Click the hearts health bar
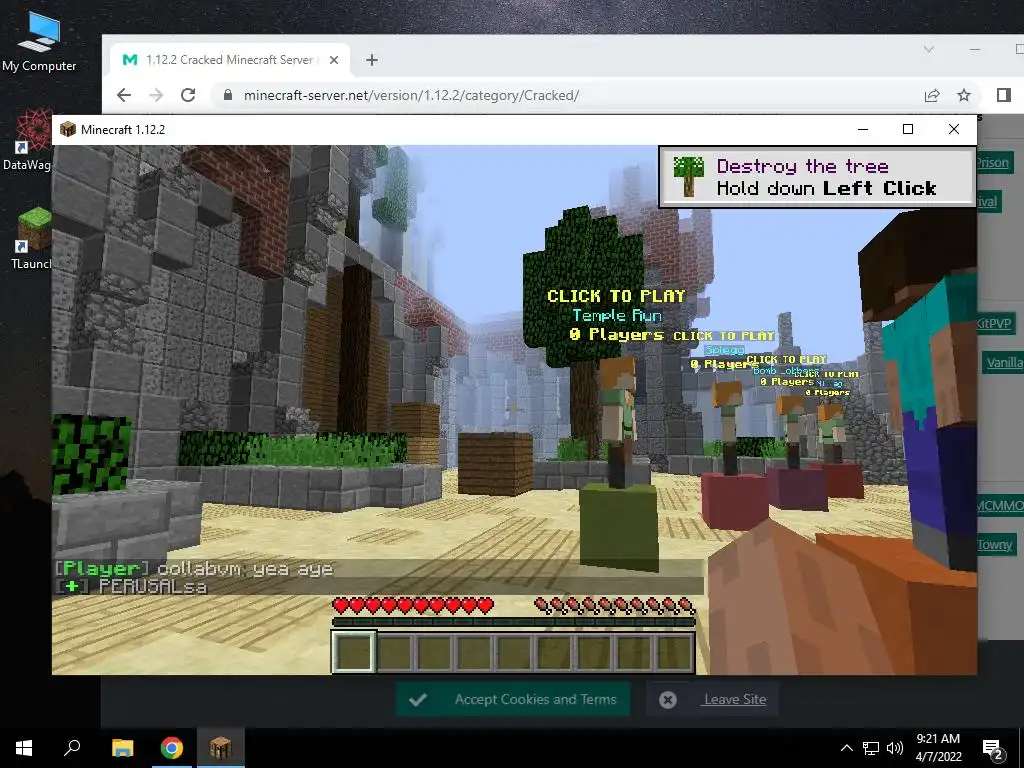Screen dimensions: 1024x768 pyautogui.click(x=413, y=606)
